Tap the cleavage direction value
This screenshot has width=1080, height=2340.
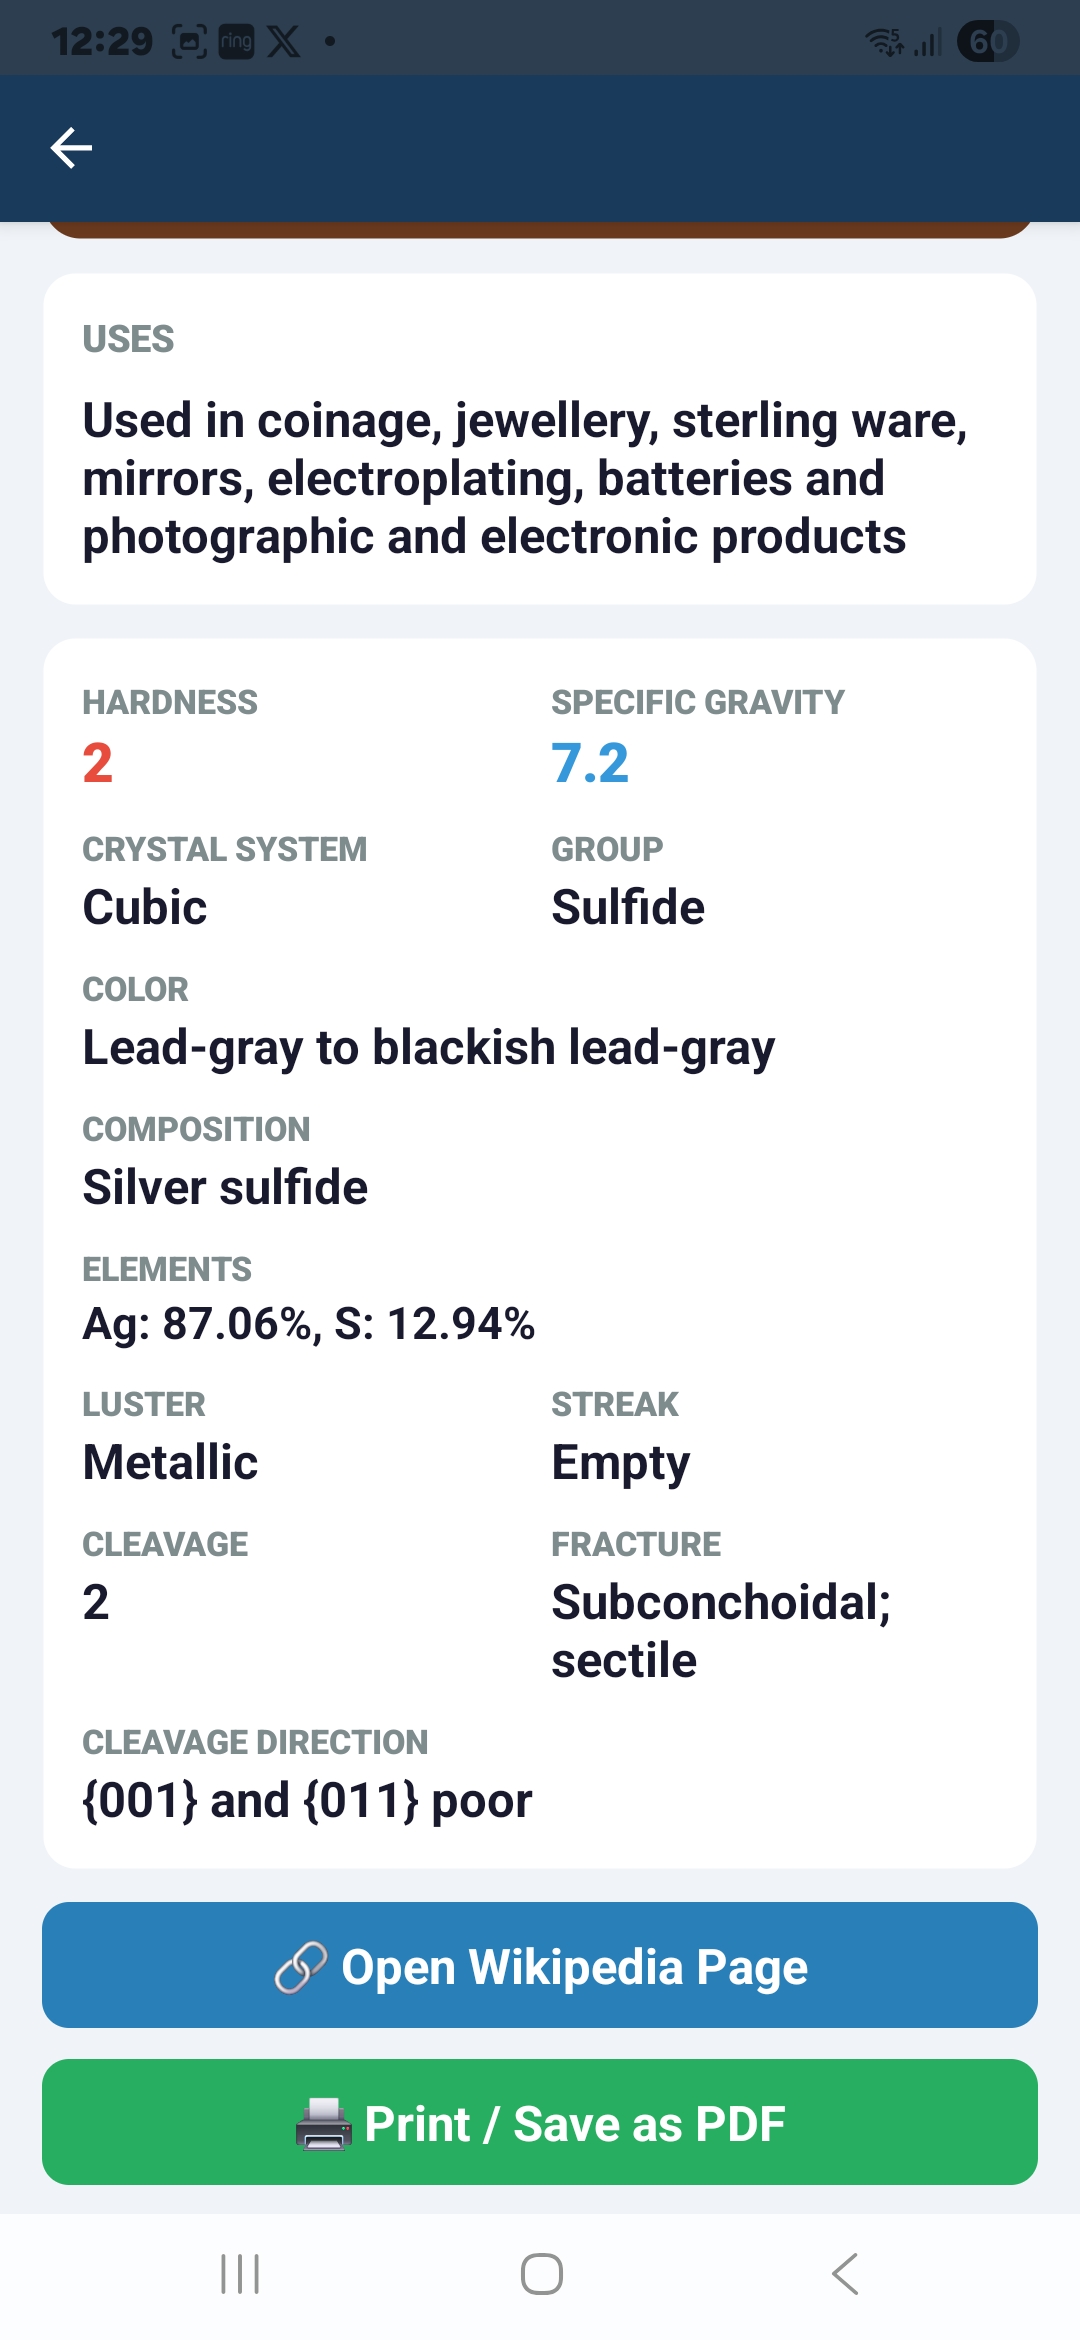pyautogui.click(x=307, y=1800)
